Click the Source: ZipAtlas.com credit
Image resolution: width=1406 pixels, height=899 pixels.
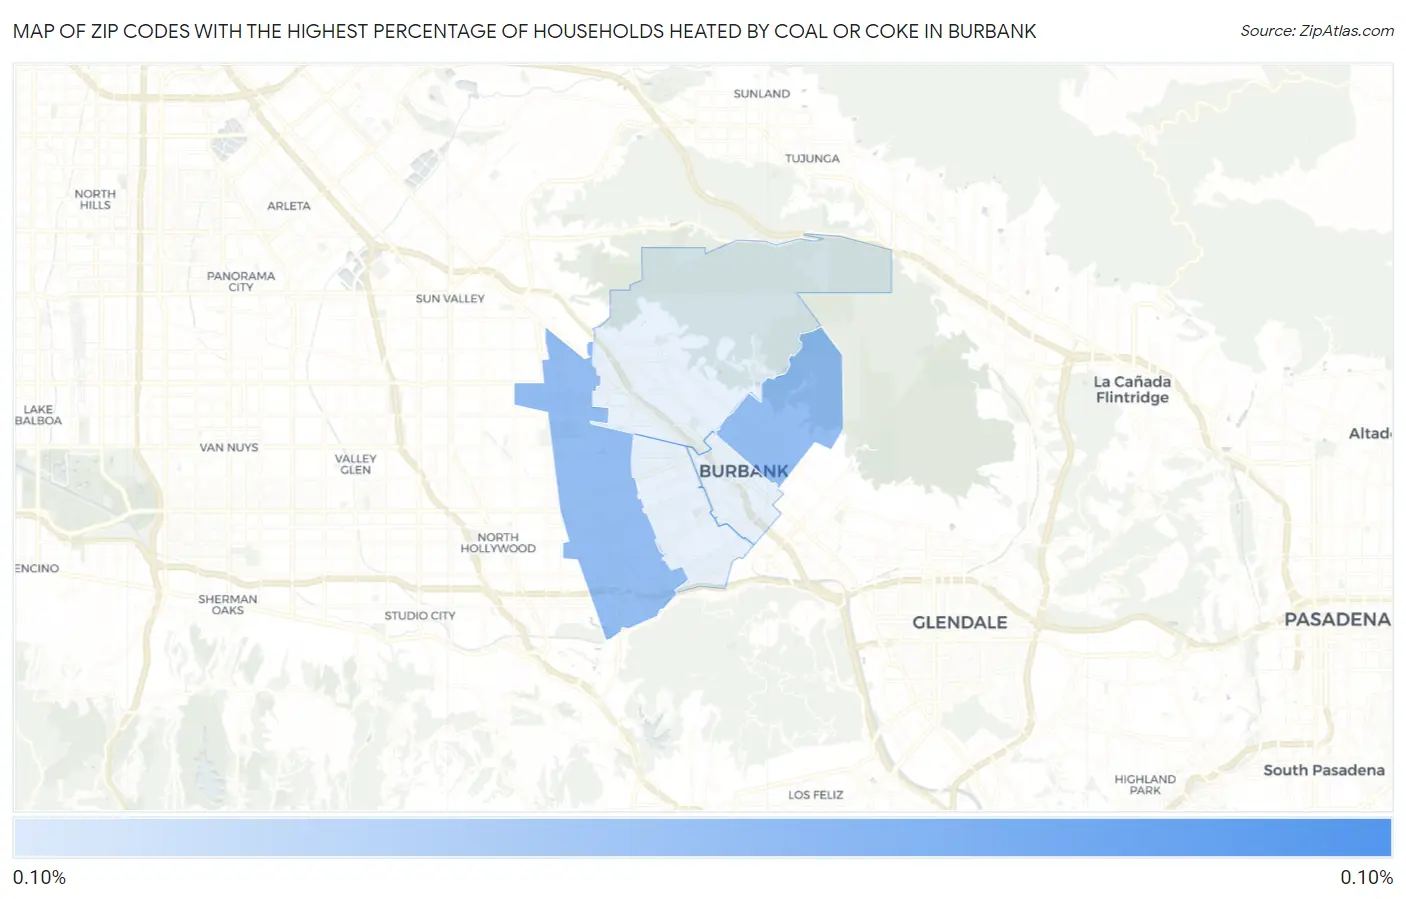pyautogui.click(x=1317, y=31)
